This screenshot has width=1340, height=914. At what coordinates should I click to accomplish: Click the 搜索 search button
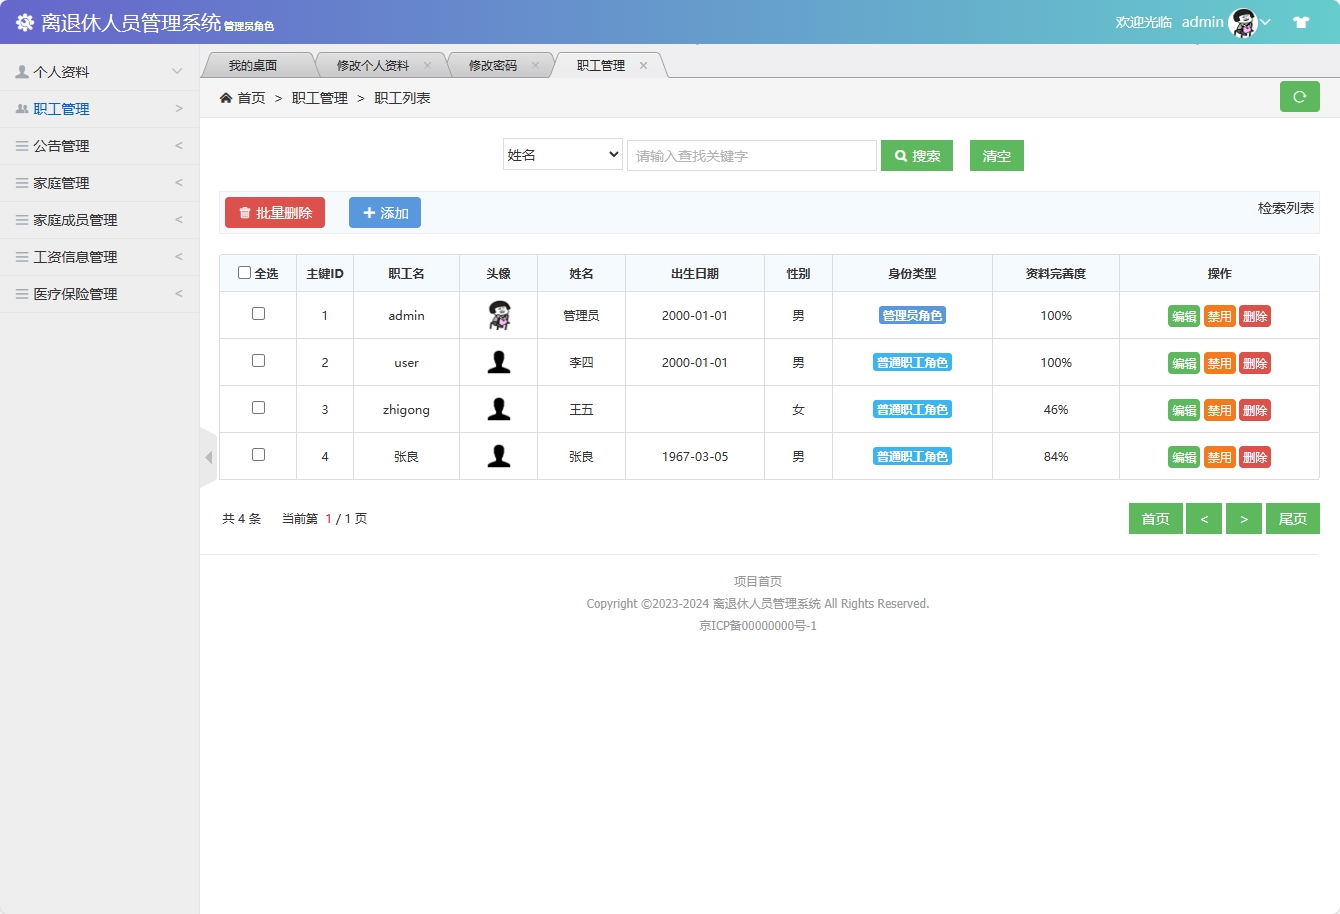(916, 155)
